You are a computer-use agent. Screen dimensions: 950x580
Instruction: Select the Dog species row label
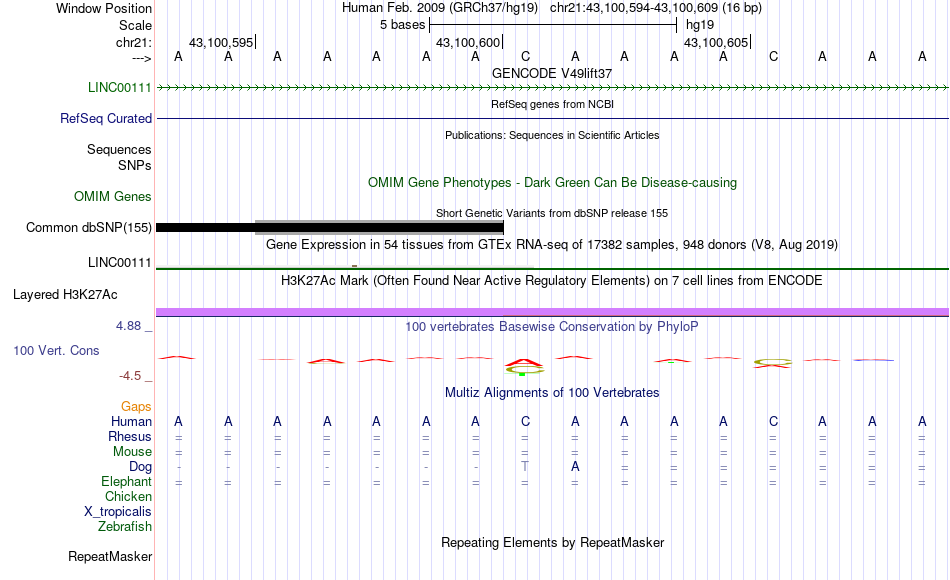pyautogui.click(x=140, y=467)
